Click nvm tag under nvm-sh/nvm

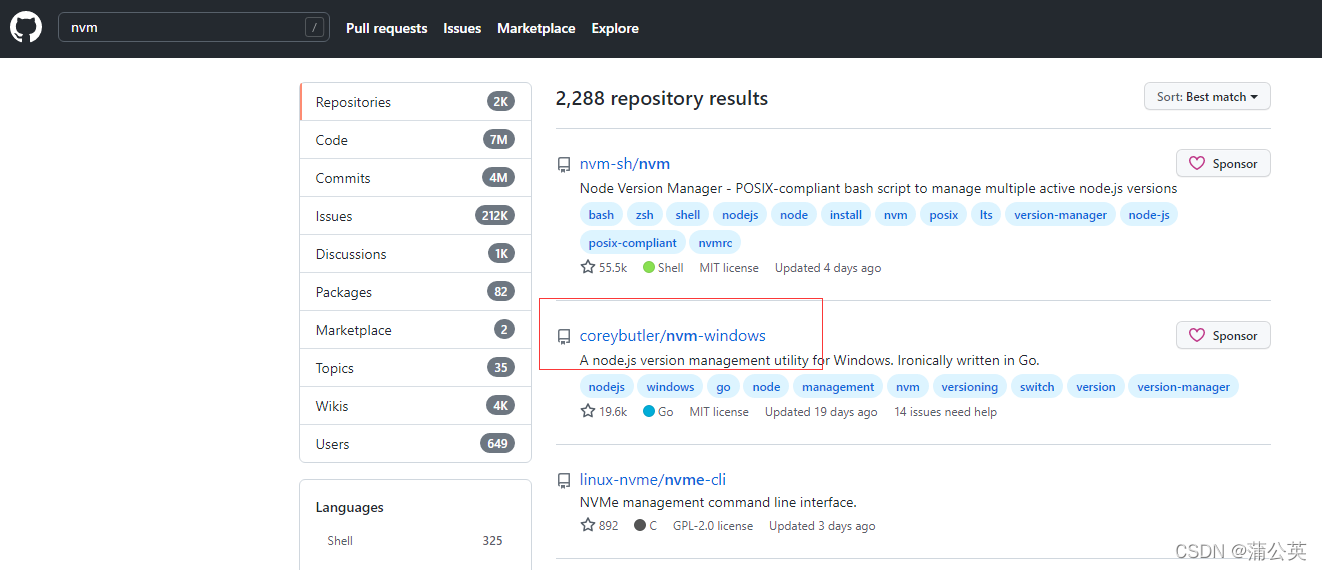tap(896, 215)
